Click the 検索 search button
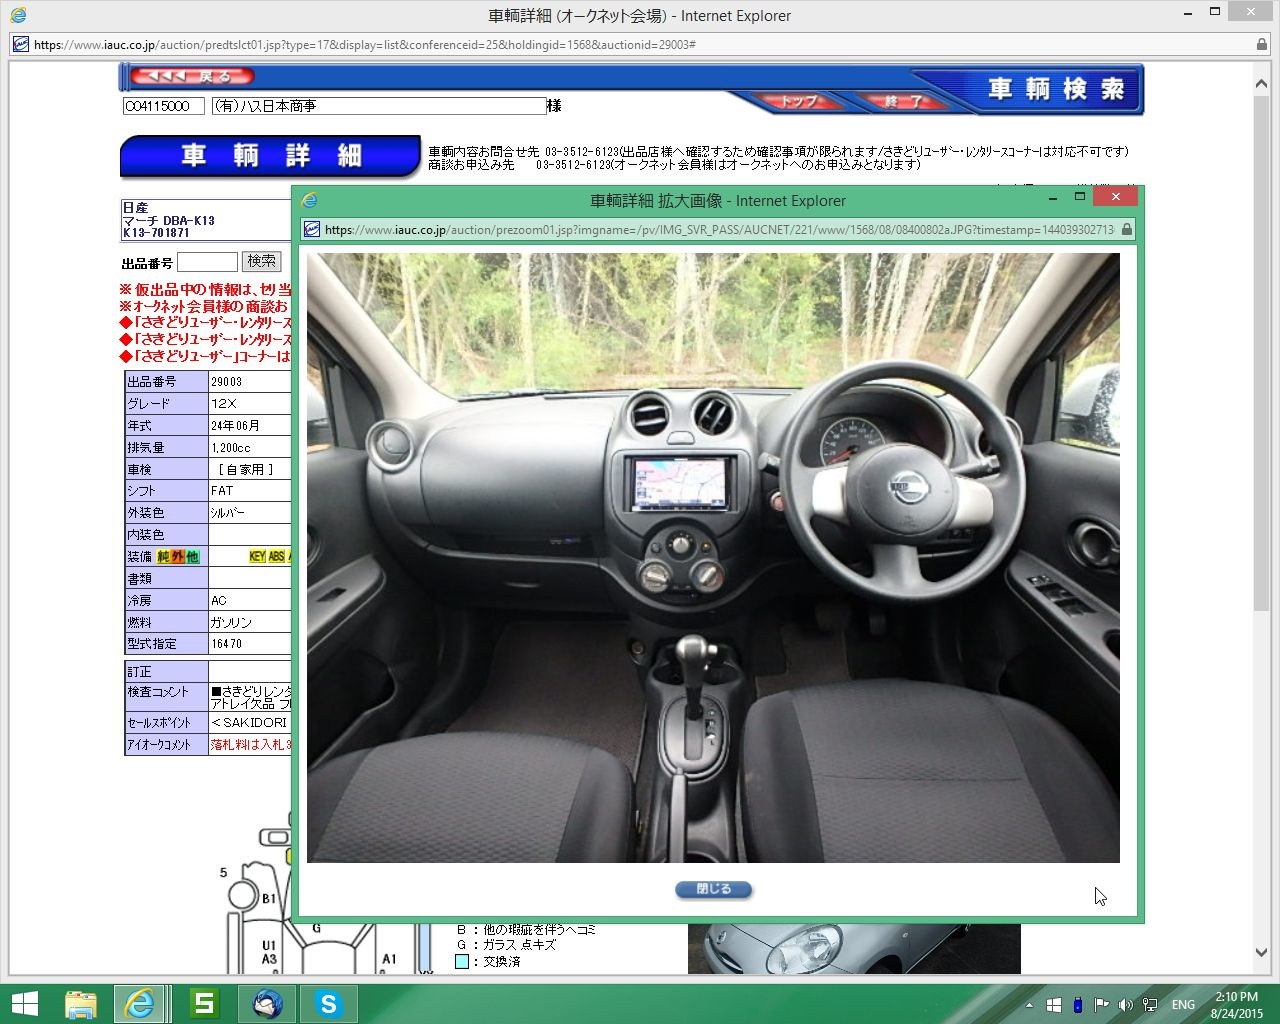The width and height of the screenshot is (1280, 1024). click(x=262, y=262)
